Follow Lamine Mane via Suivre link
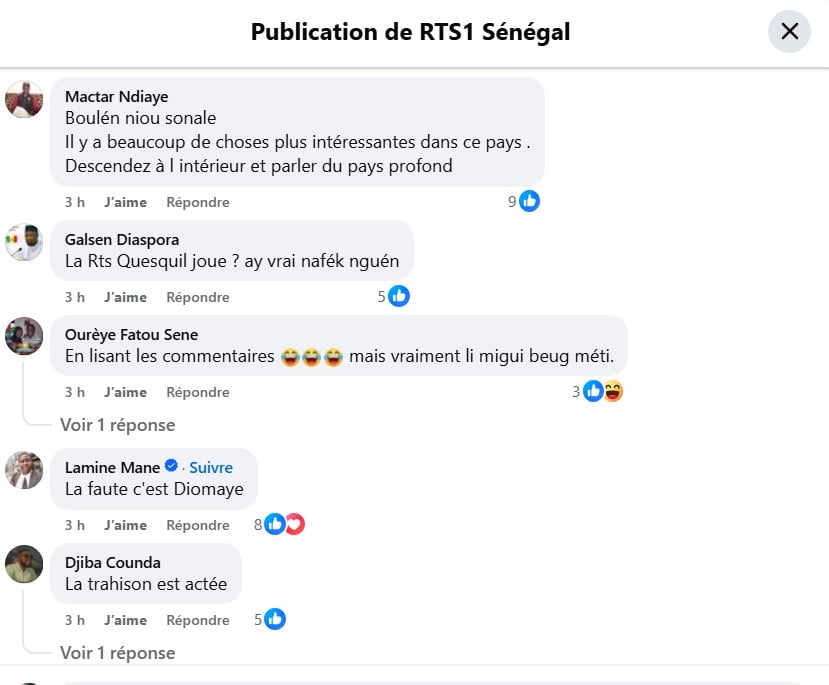 tap(211, 467)
